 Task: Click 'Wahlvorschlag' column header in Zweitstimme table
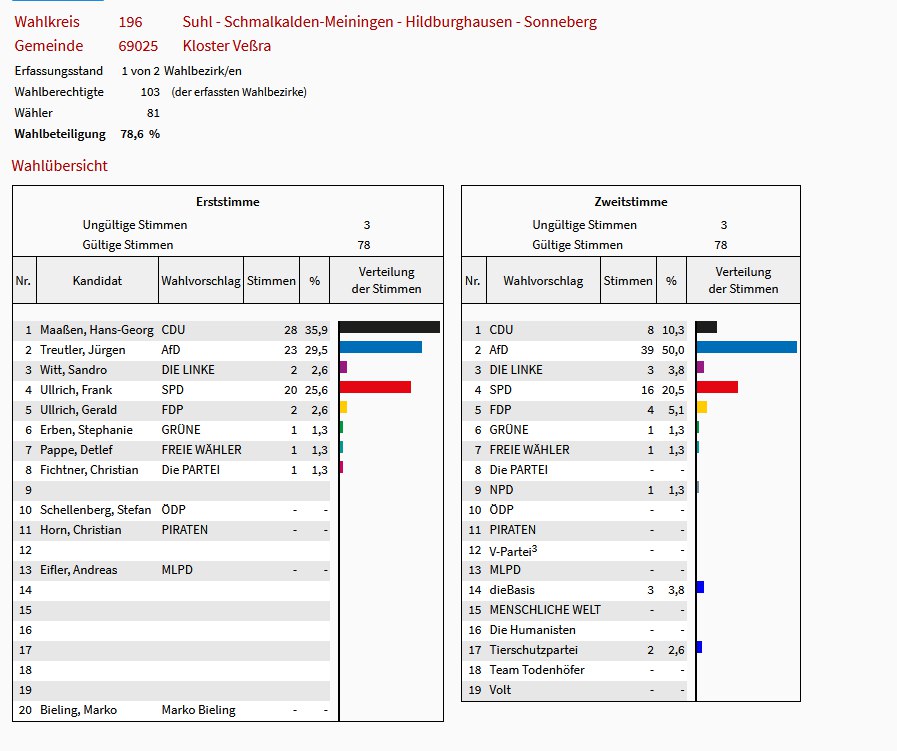(x=543, y=281)
